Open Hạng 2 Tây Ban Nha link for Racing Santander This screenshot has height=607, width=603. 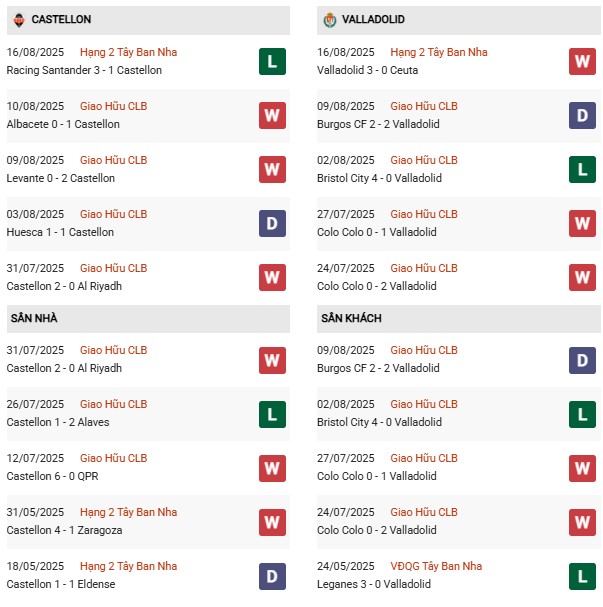[x=128, y=52]
